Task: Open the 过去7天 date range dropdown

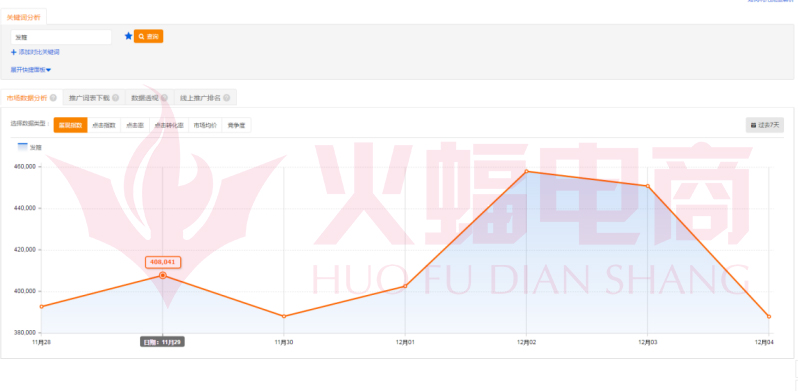Action: (x=765, y=125)
